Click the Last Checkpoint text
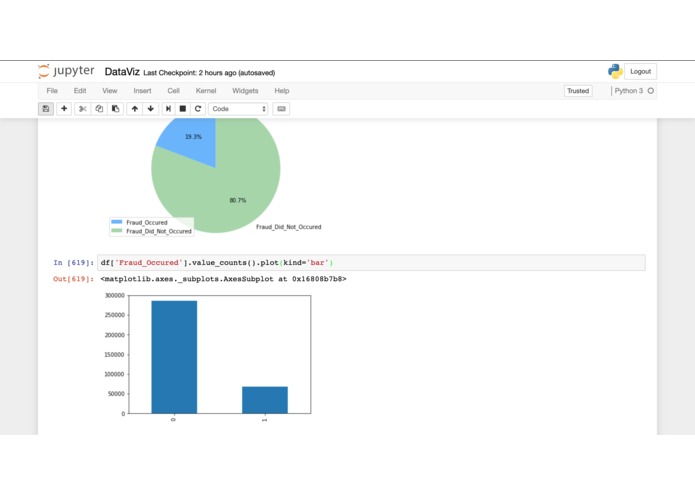The width and height of the screenshot is (695, 494). (x=209, y=73)
